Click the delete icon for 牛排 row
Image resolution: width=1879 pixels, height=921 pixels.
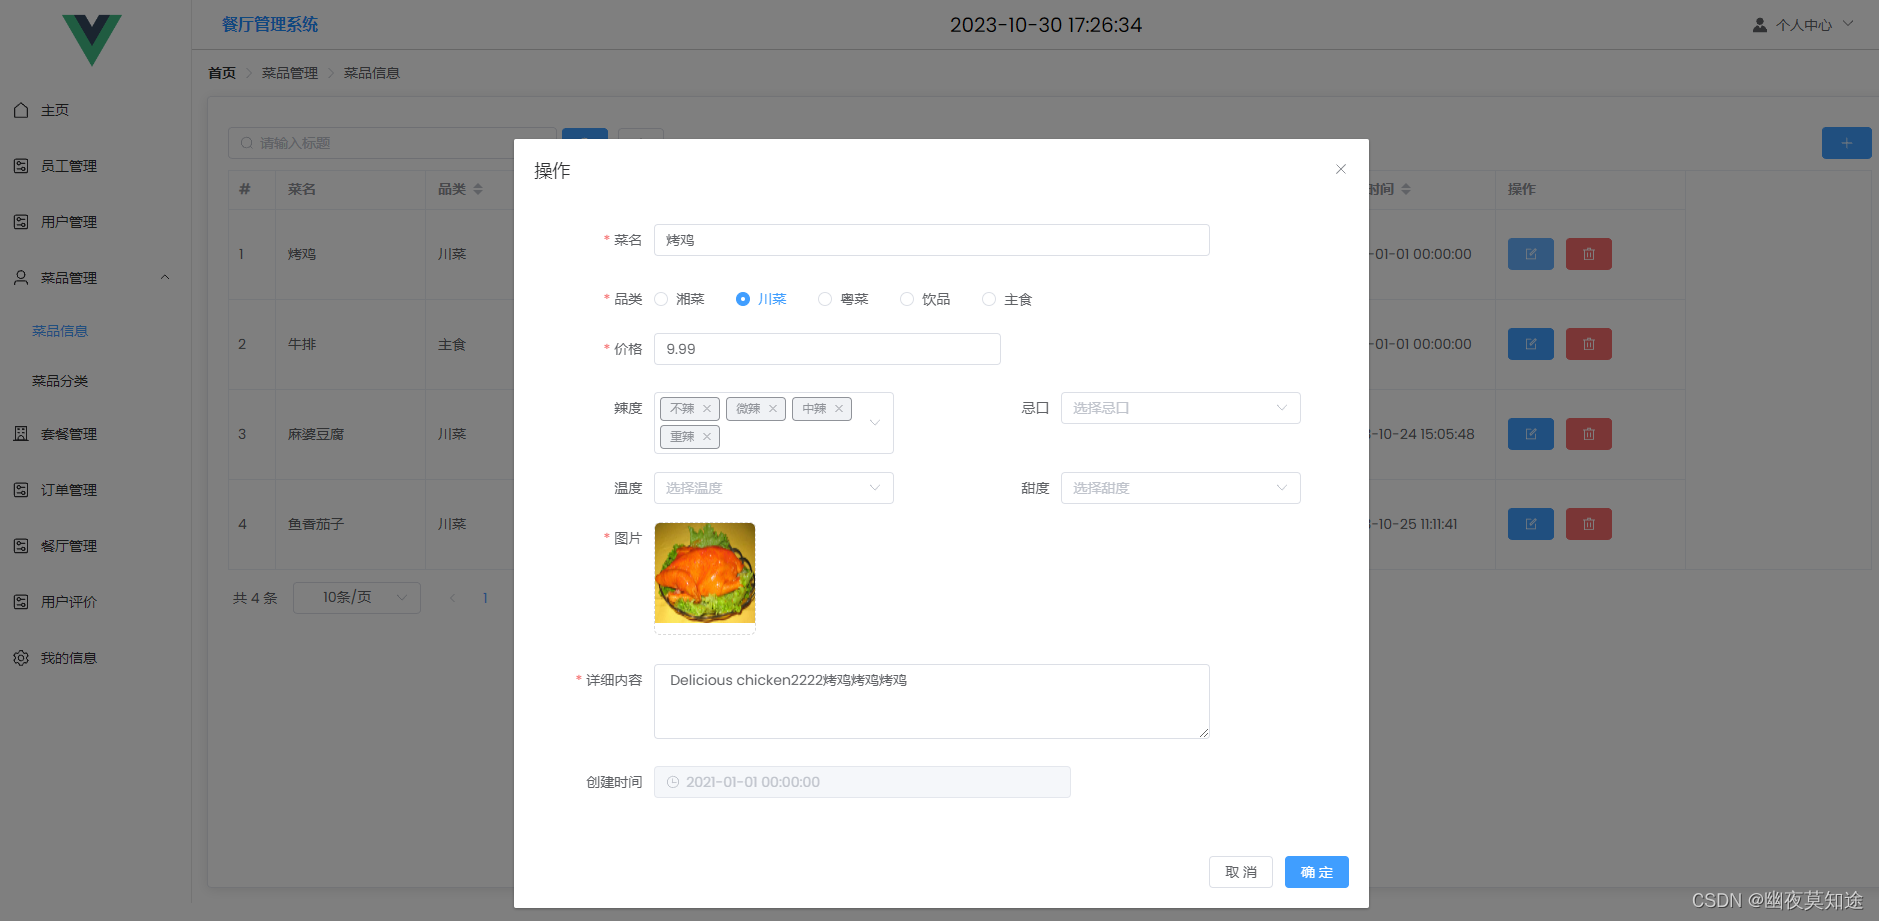[1588, 344]
